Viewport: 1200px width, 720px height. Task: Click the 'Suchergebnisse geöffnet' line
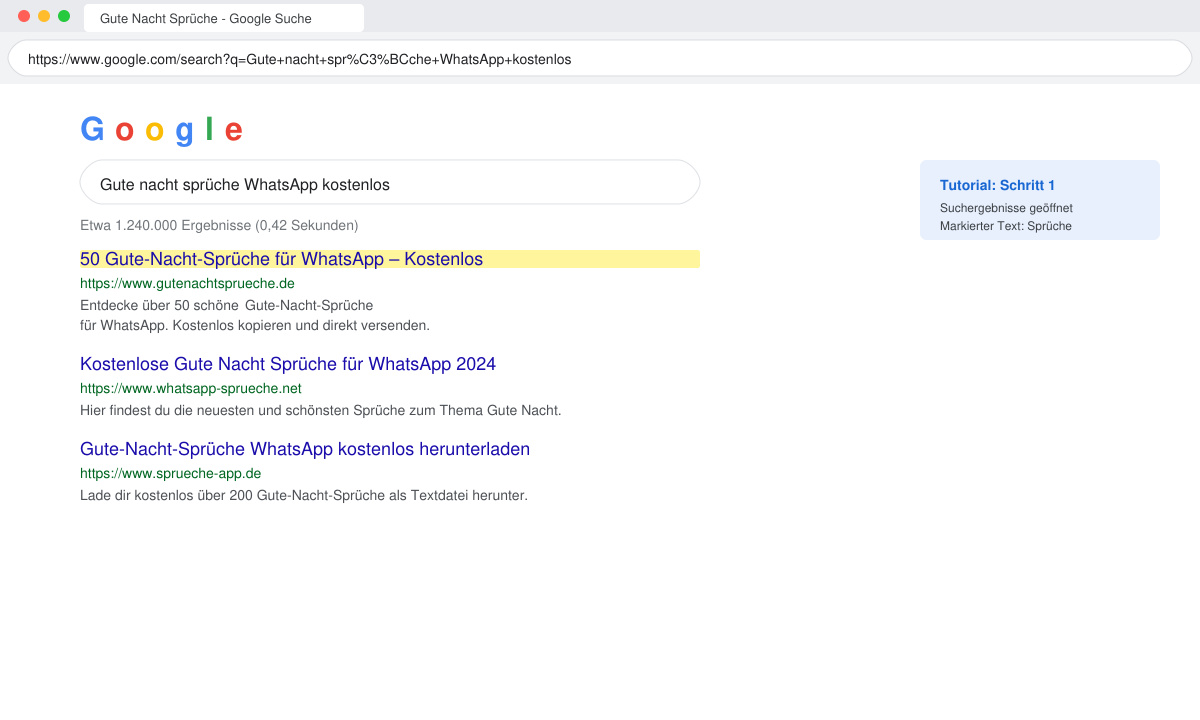pyautogui.click(x=1006, y=208)
